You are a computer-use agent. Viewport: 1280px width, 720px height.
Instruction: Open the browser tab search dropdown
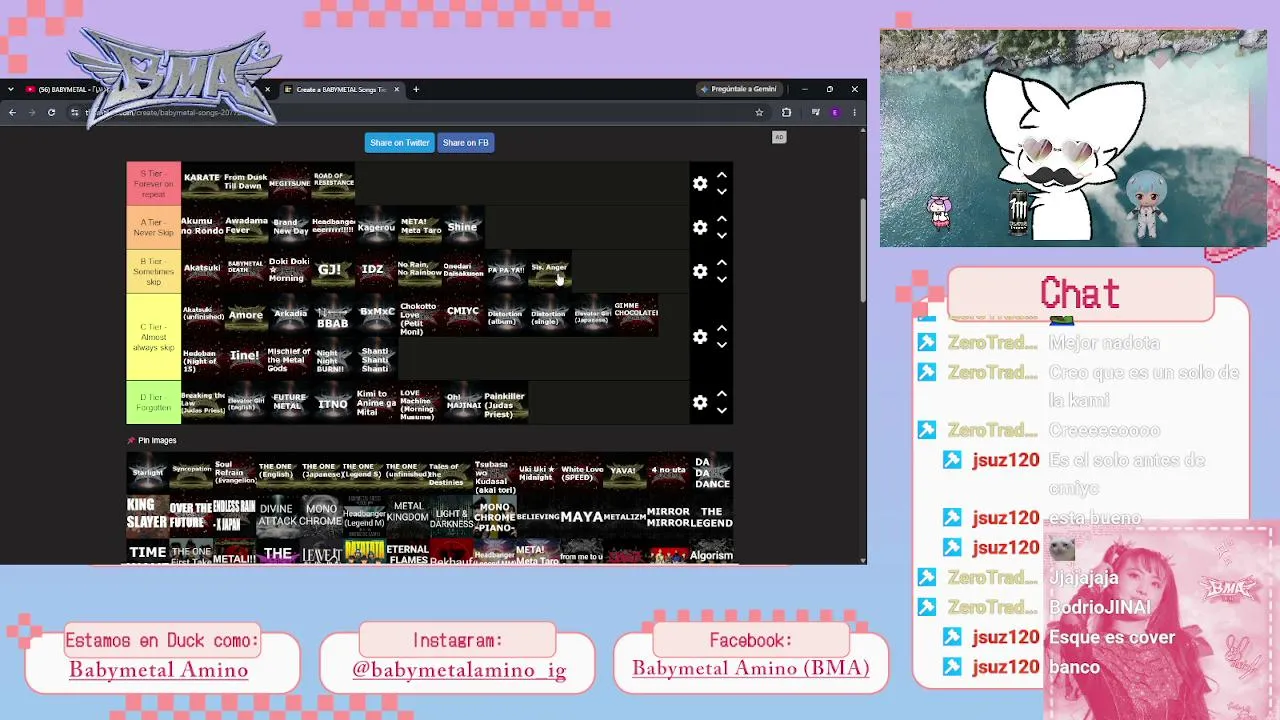point(10,89)
